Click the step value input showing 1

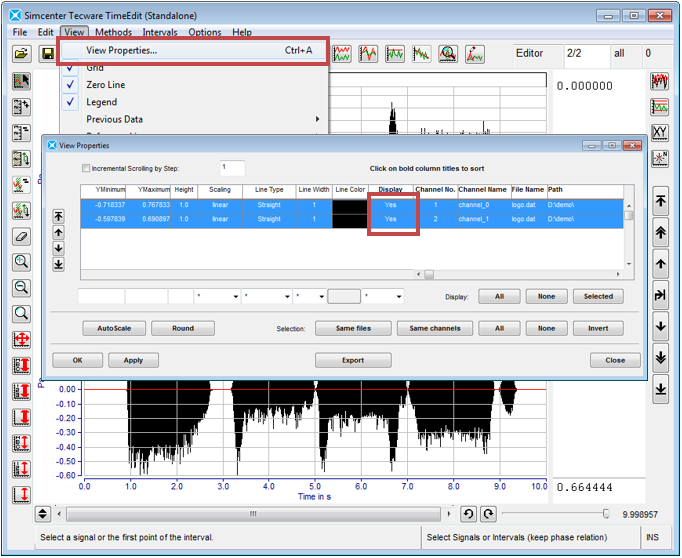[x=232, y=168]
